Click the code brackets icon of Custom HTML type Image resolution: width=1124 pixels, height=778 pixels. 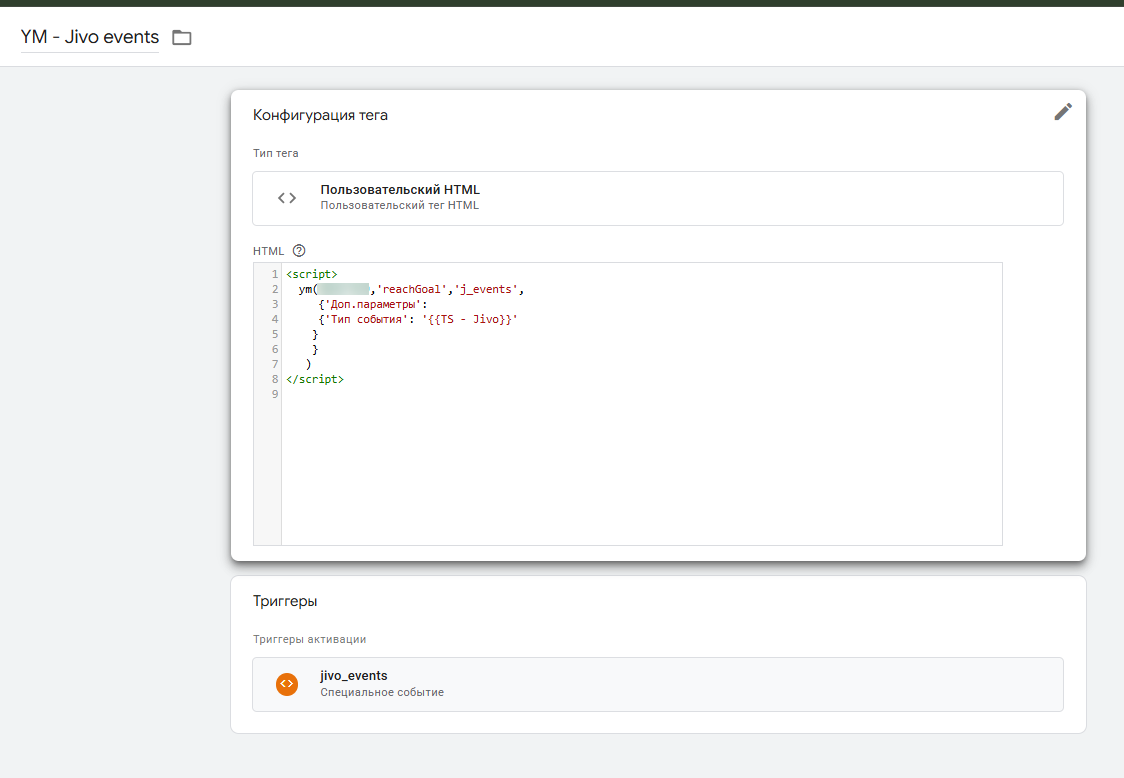coord(287,198)
